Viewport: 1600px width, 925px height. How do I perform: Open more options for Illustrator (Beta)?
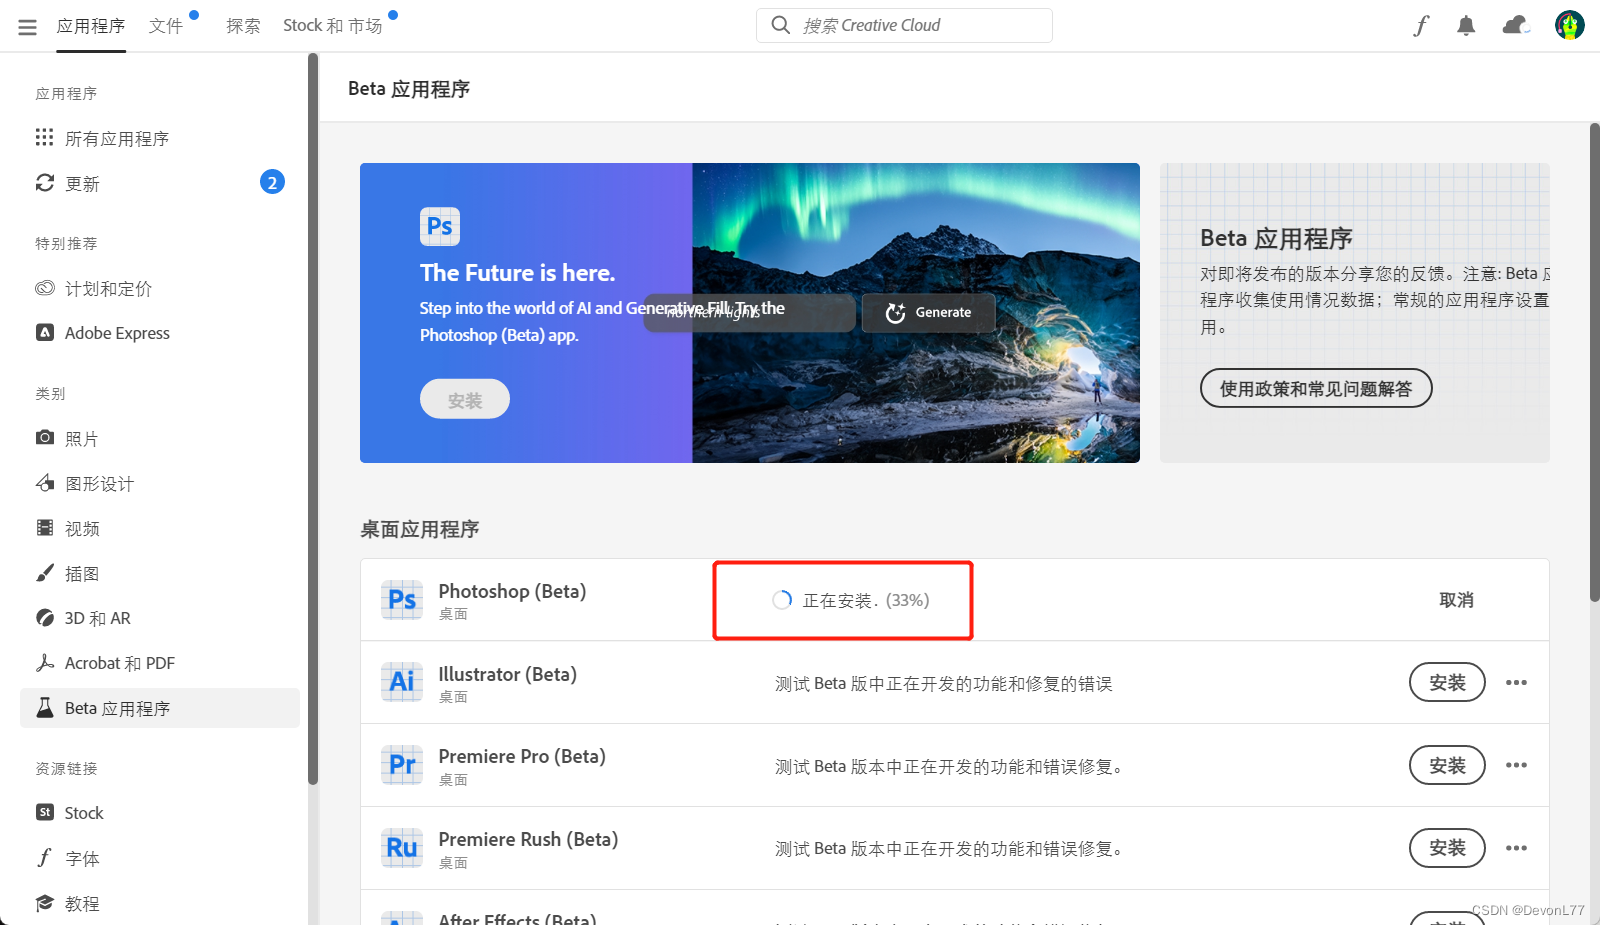coord(1516,682)
